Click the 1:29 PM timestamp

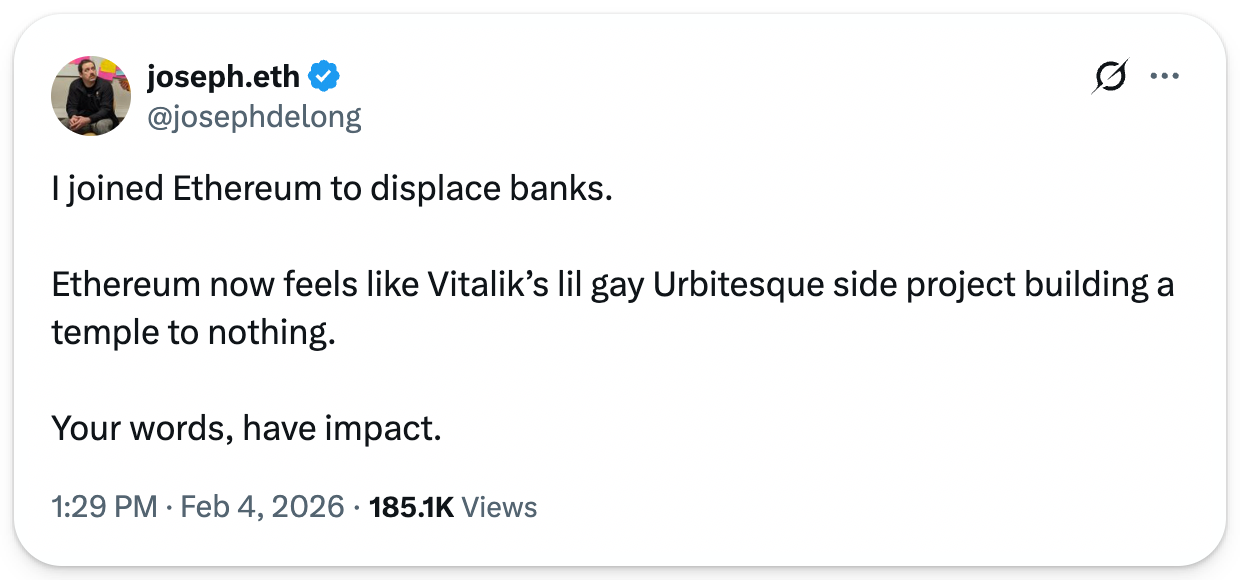[x=104, y=507]
